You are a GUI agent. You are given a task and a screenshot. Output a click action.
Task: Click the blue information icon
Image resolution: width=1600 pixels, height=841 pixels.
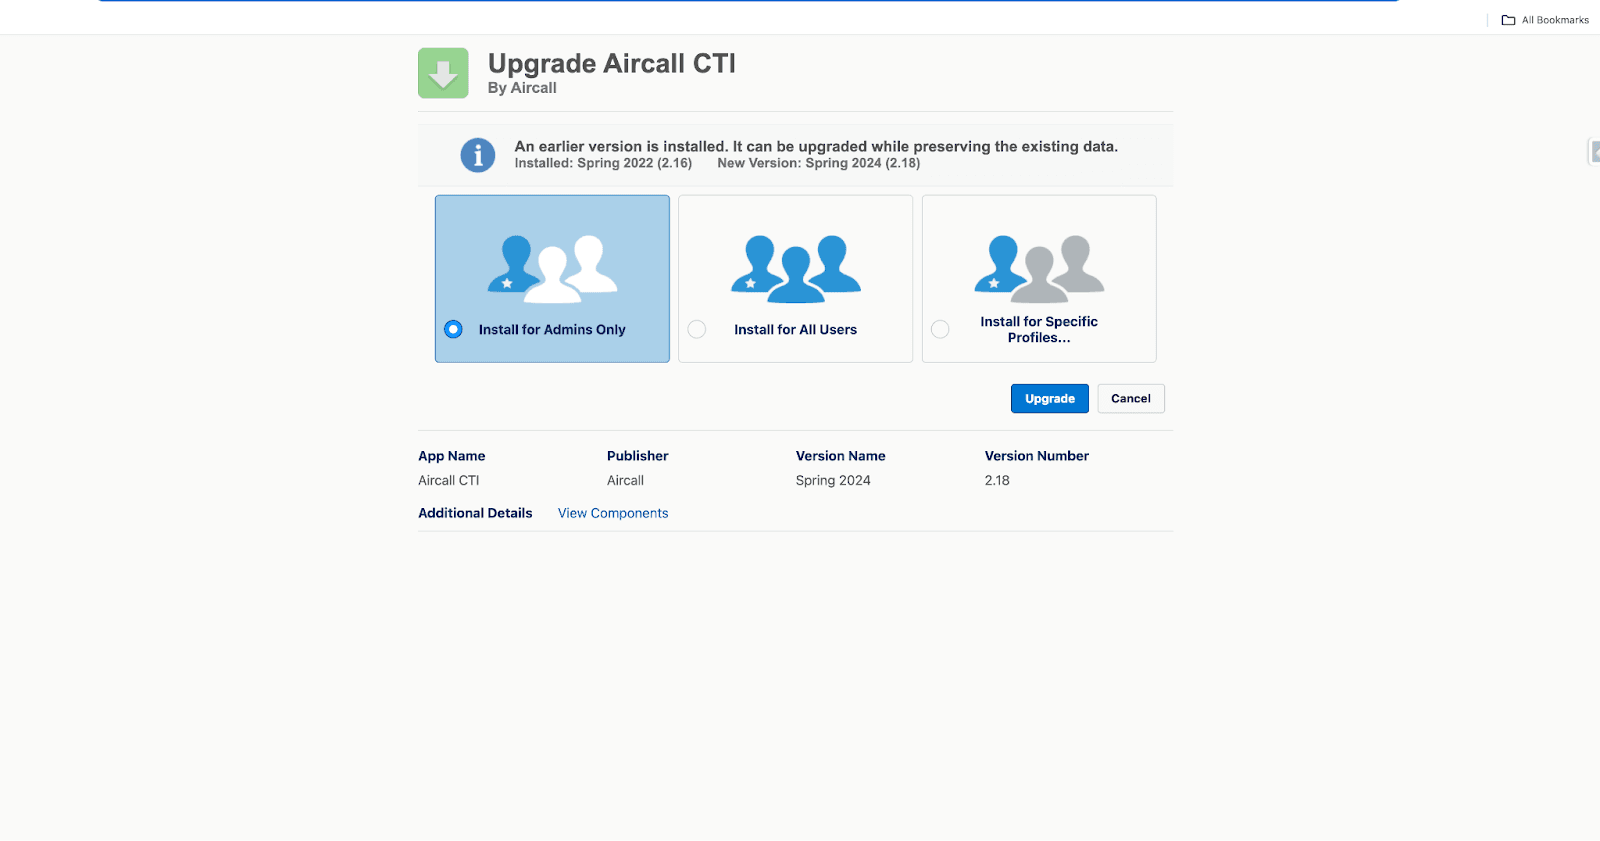(477, 155)
